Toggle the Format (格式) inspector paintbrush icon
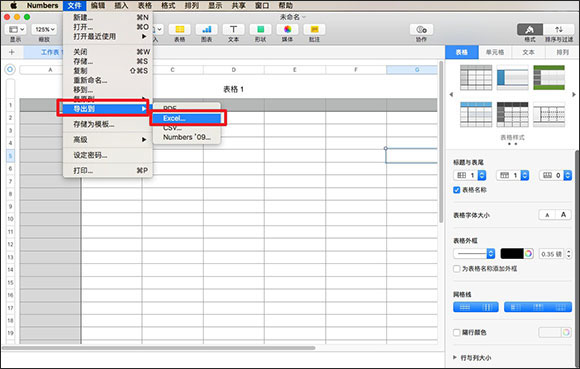This screenshot has height=369, width=580. [530, 30]
